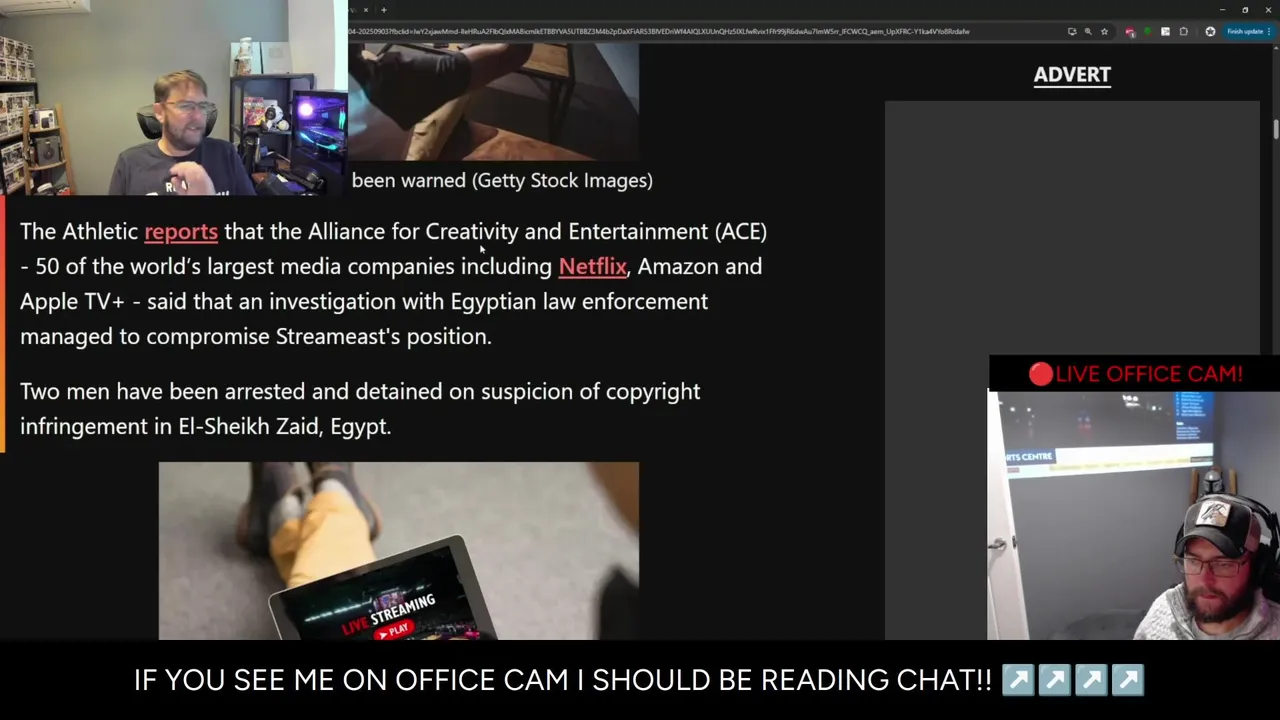1280x720 pixels.
Task: Restore down the browser window
Action: tap(1245, 10)
